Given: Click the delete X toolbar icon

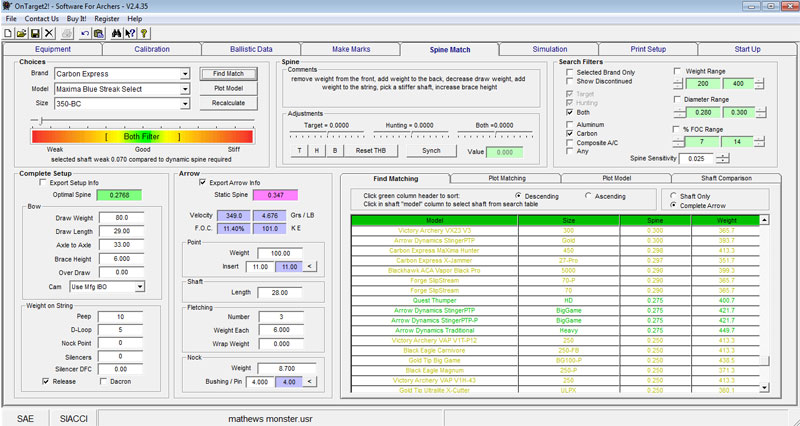Looking at the screenshot, I should tap(49, 34).
